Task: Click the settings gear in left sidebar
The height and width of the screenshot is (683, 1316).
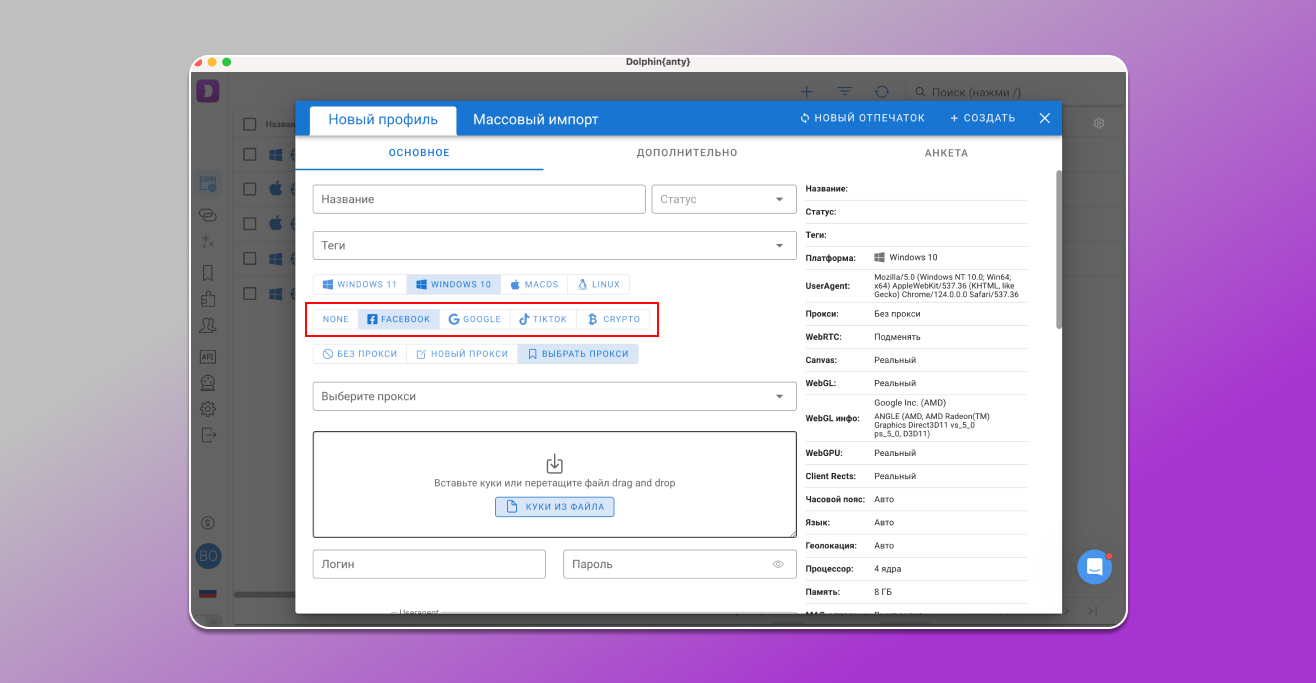Action: click(208, 409)
